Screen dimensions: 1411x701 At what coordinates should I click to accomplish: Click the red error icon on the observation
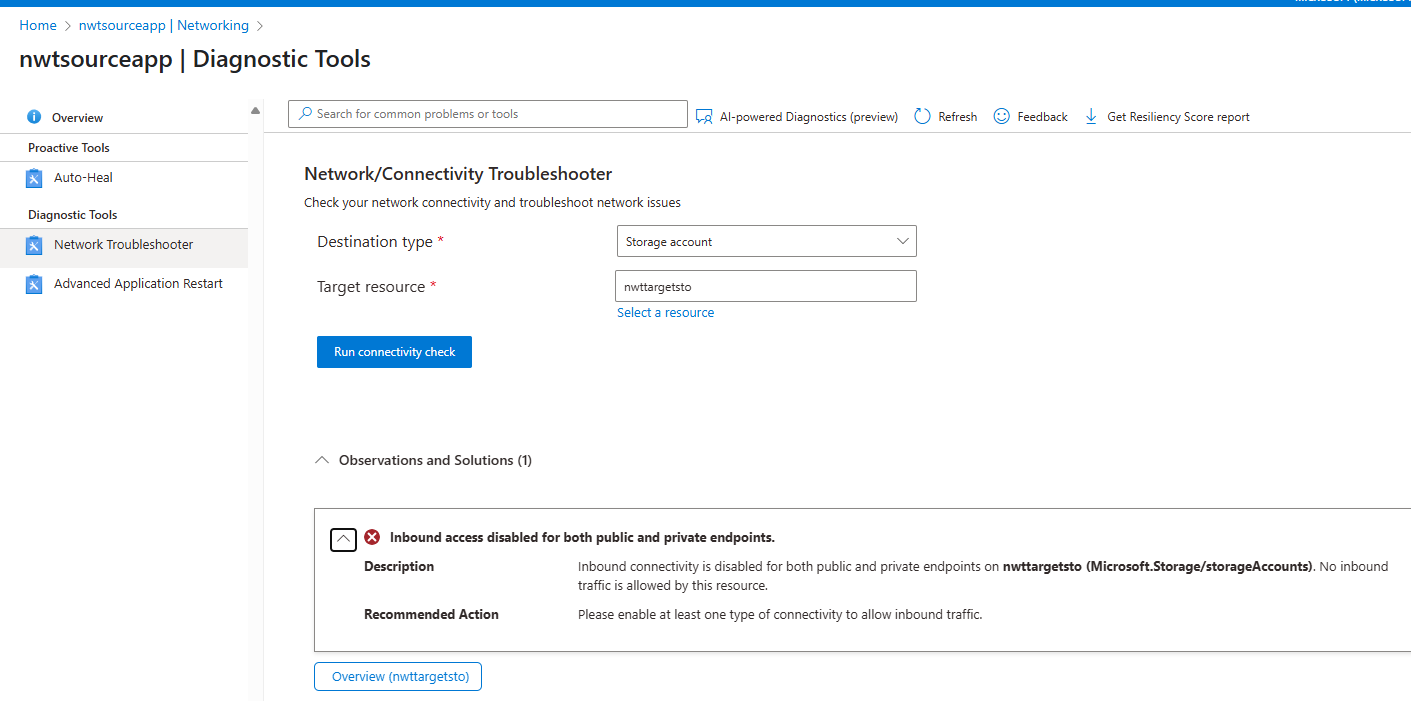[371, 537]
